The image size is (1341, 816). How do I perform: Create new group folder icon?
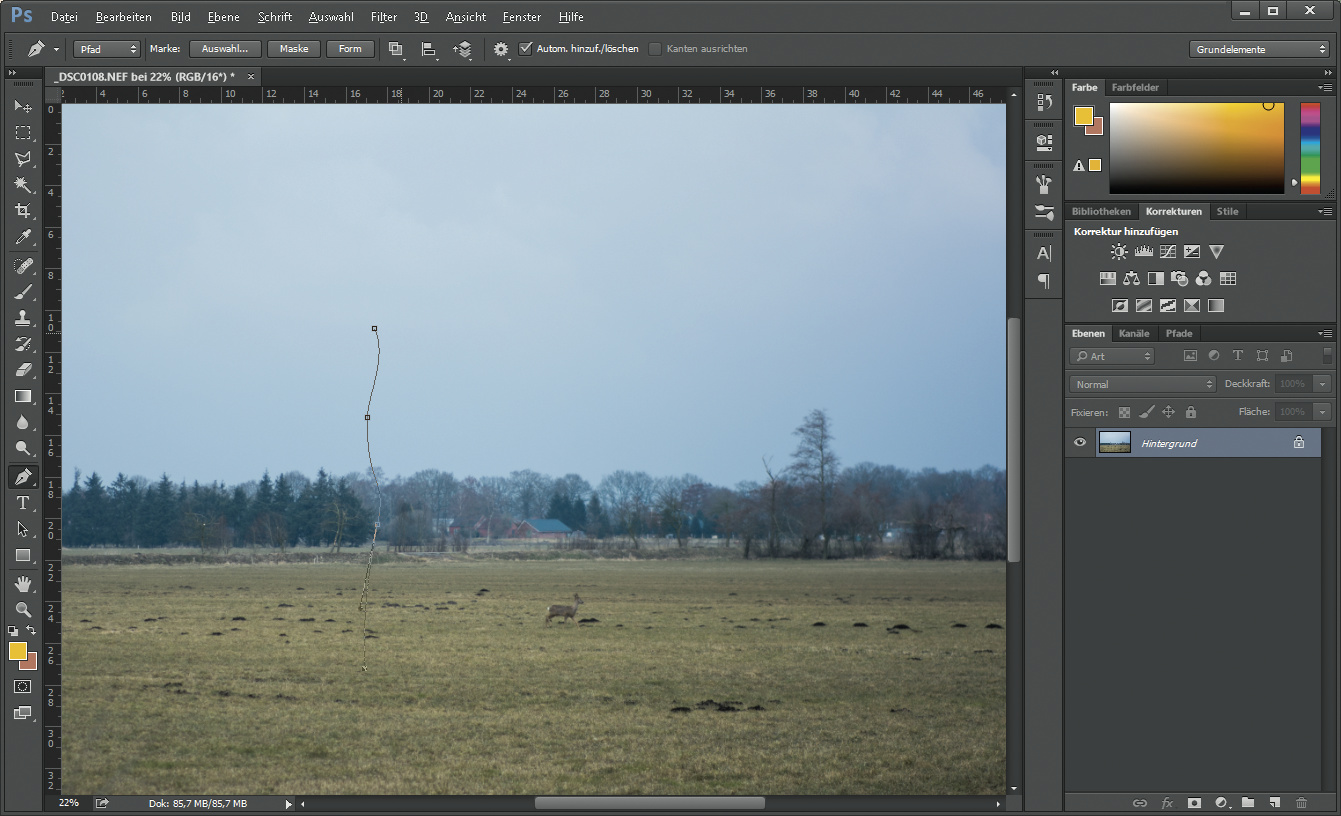[x=1247, y=802]
